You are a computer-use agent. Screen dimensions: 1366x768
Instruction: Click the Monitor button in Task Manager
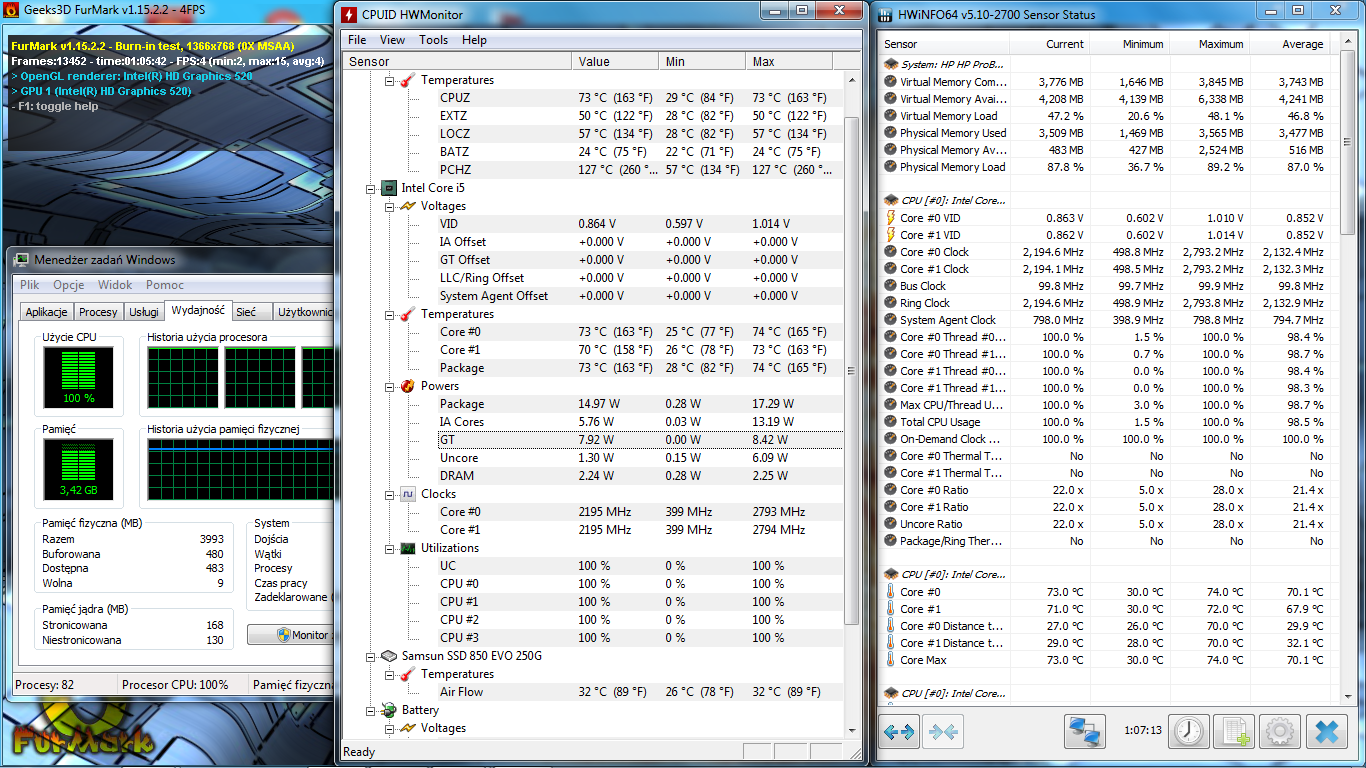[291, 635]
